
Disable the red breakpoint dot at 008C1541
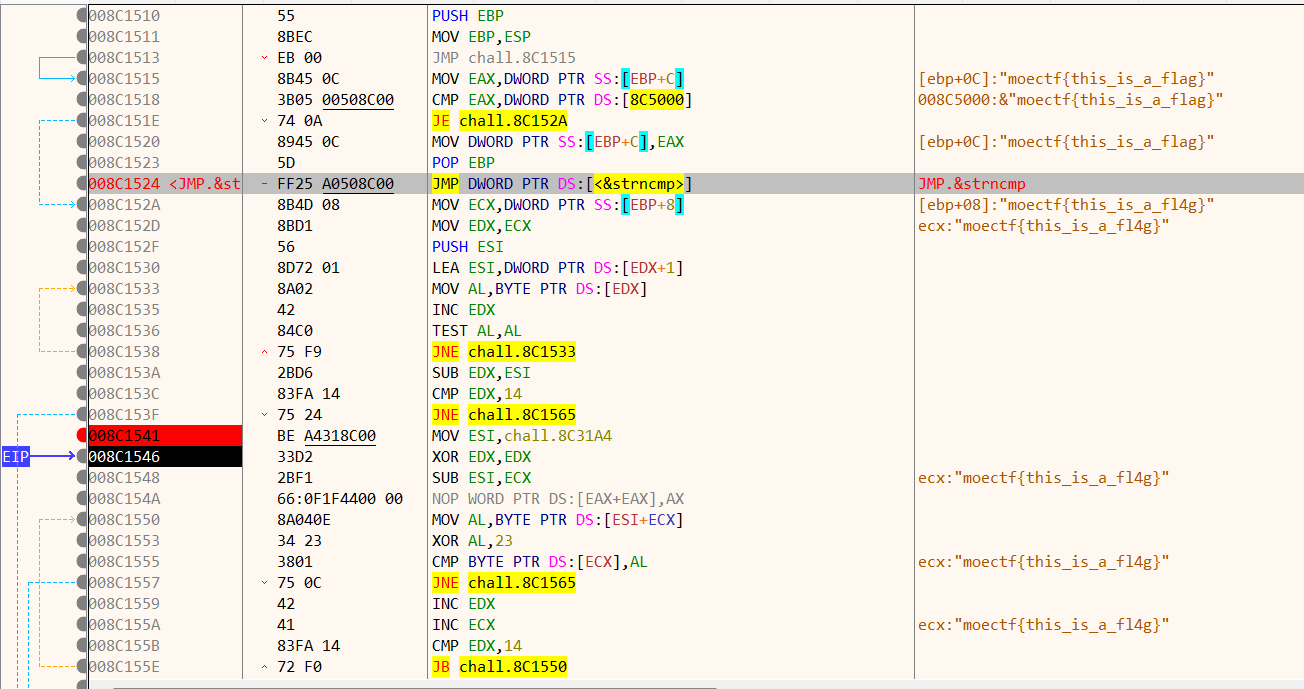tap(82, 436)
